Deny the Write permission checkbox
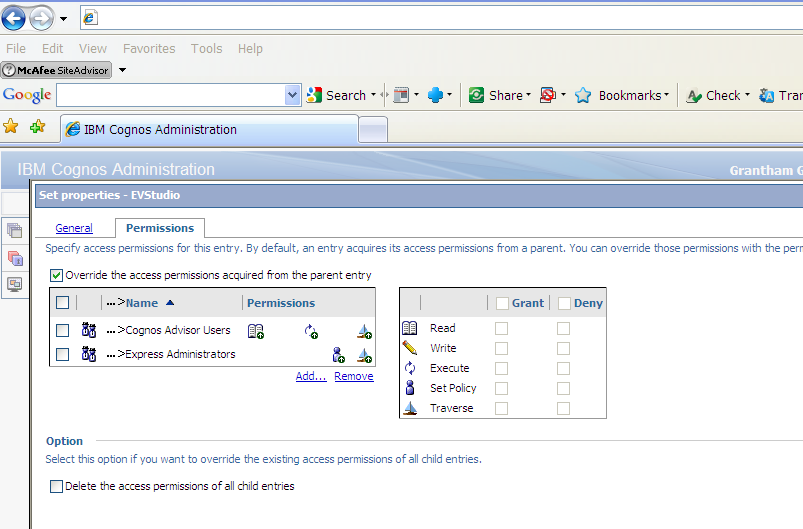 tap(563, 348)
